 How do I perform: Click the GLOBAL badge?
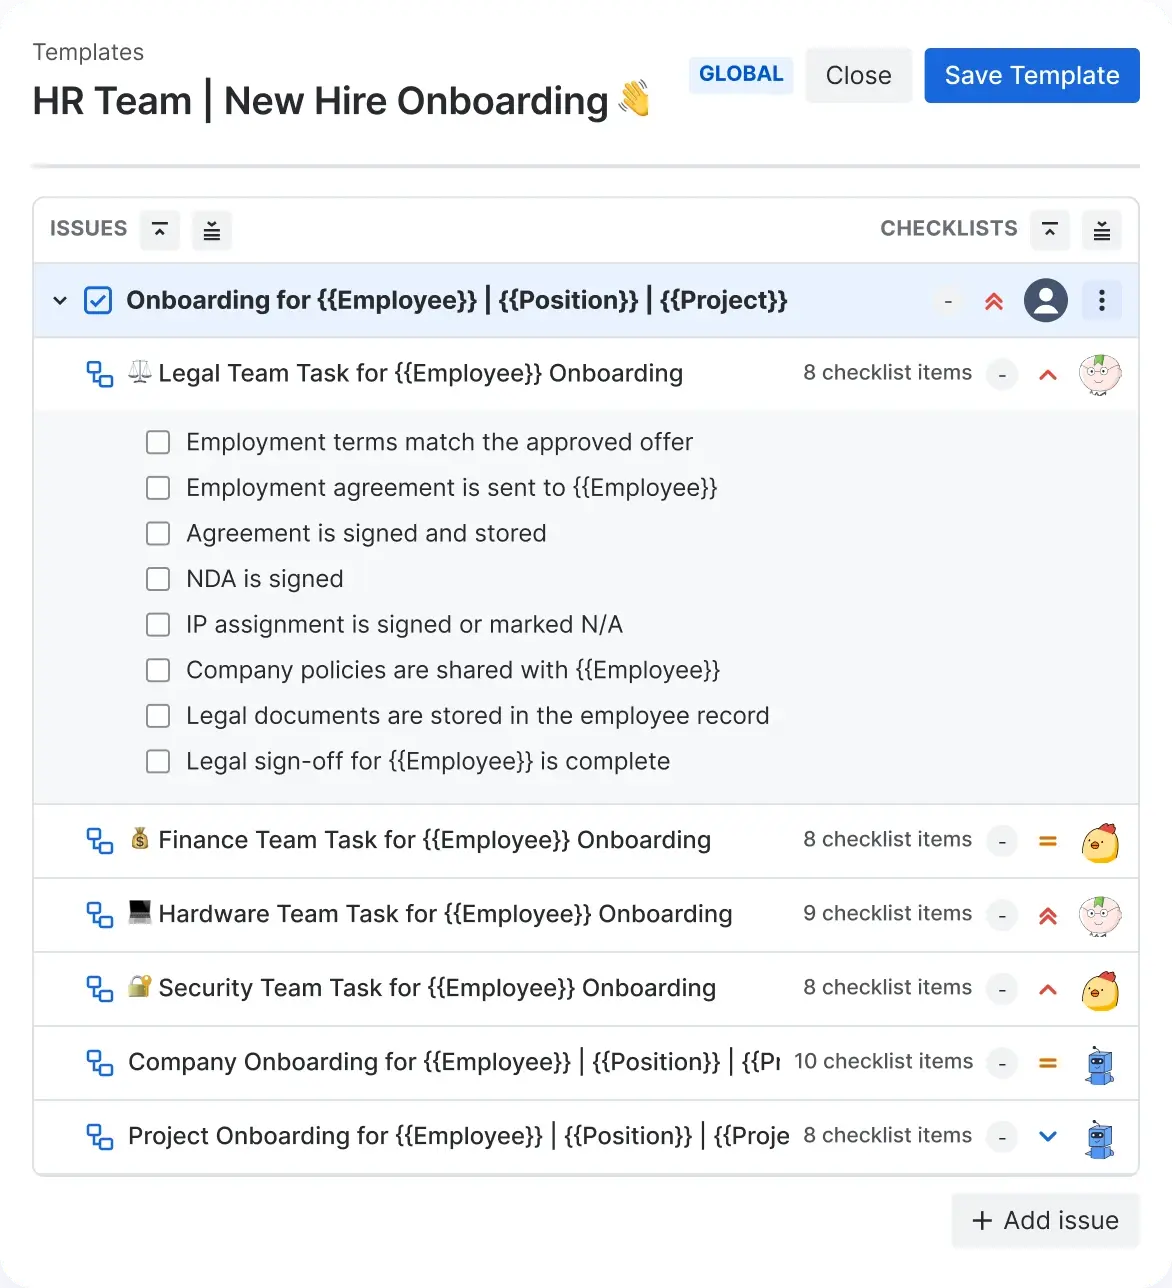click(x=741, y=75)
